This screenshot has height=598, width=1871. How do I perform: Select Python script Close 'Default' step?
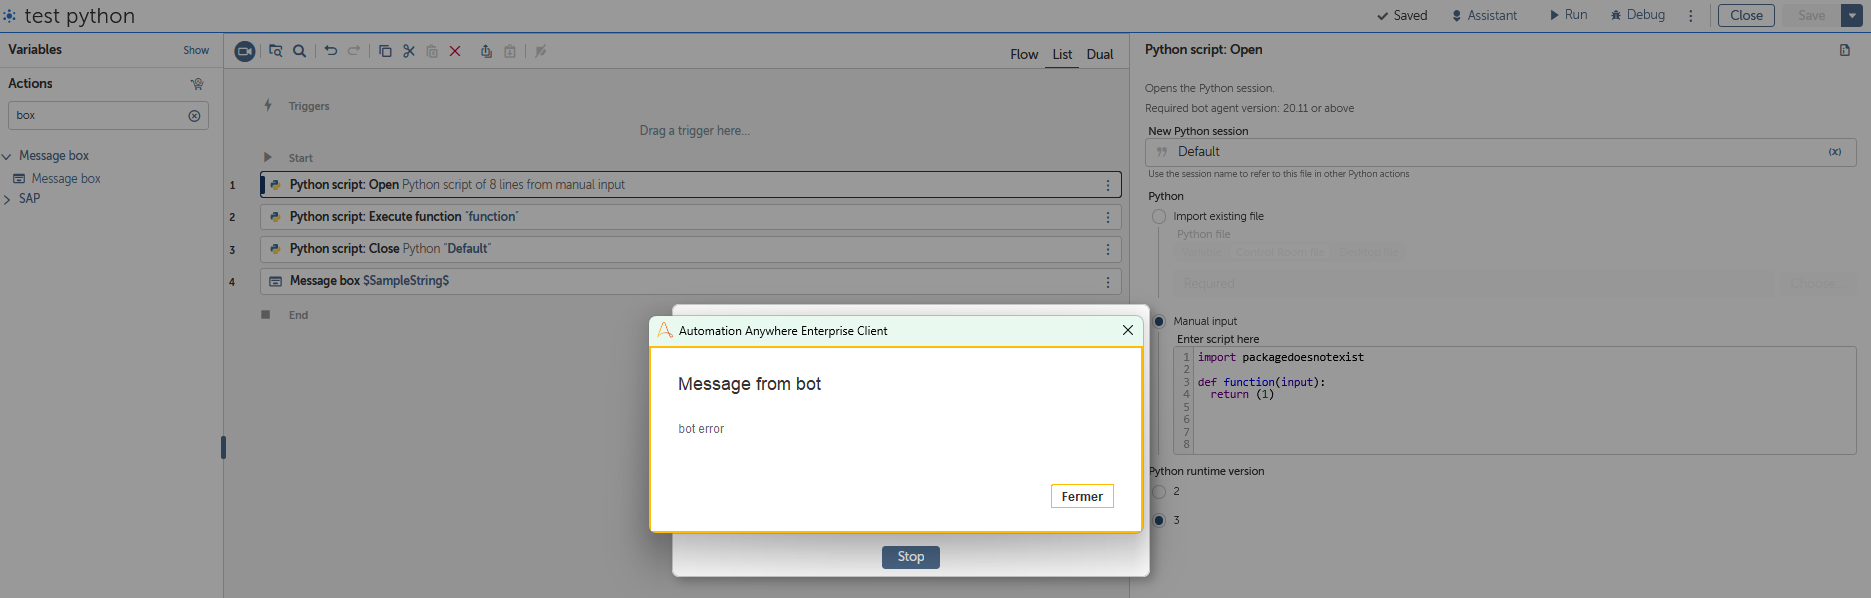click(691, 249)
